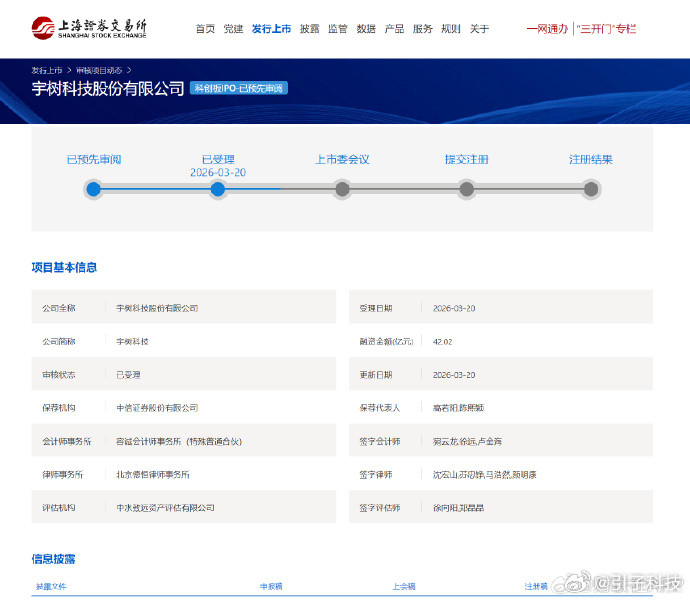
Task: Go to 发行上市 breadcrumb
Action: click(x=47, y=70)
